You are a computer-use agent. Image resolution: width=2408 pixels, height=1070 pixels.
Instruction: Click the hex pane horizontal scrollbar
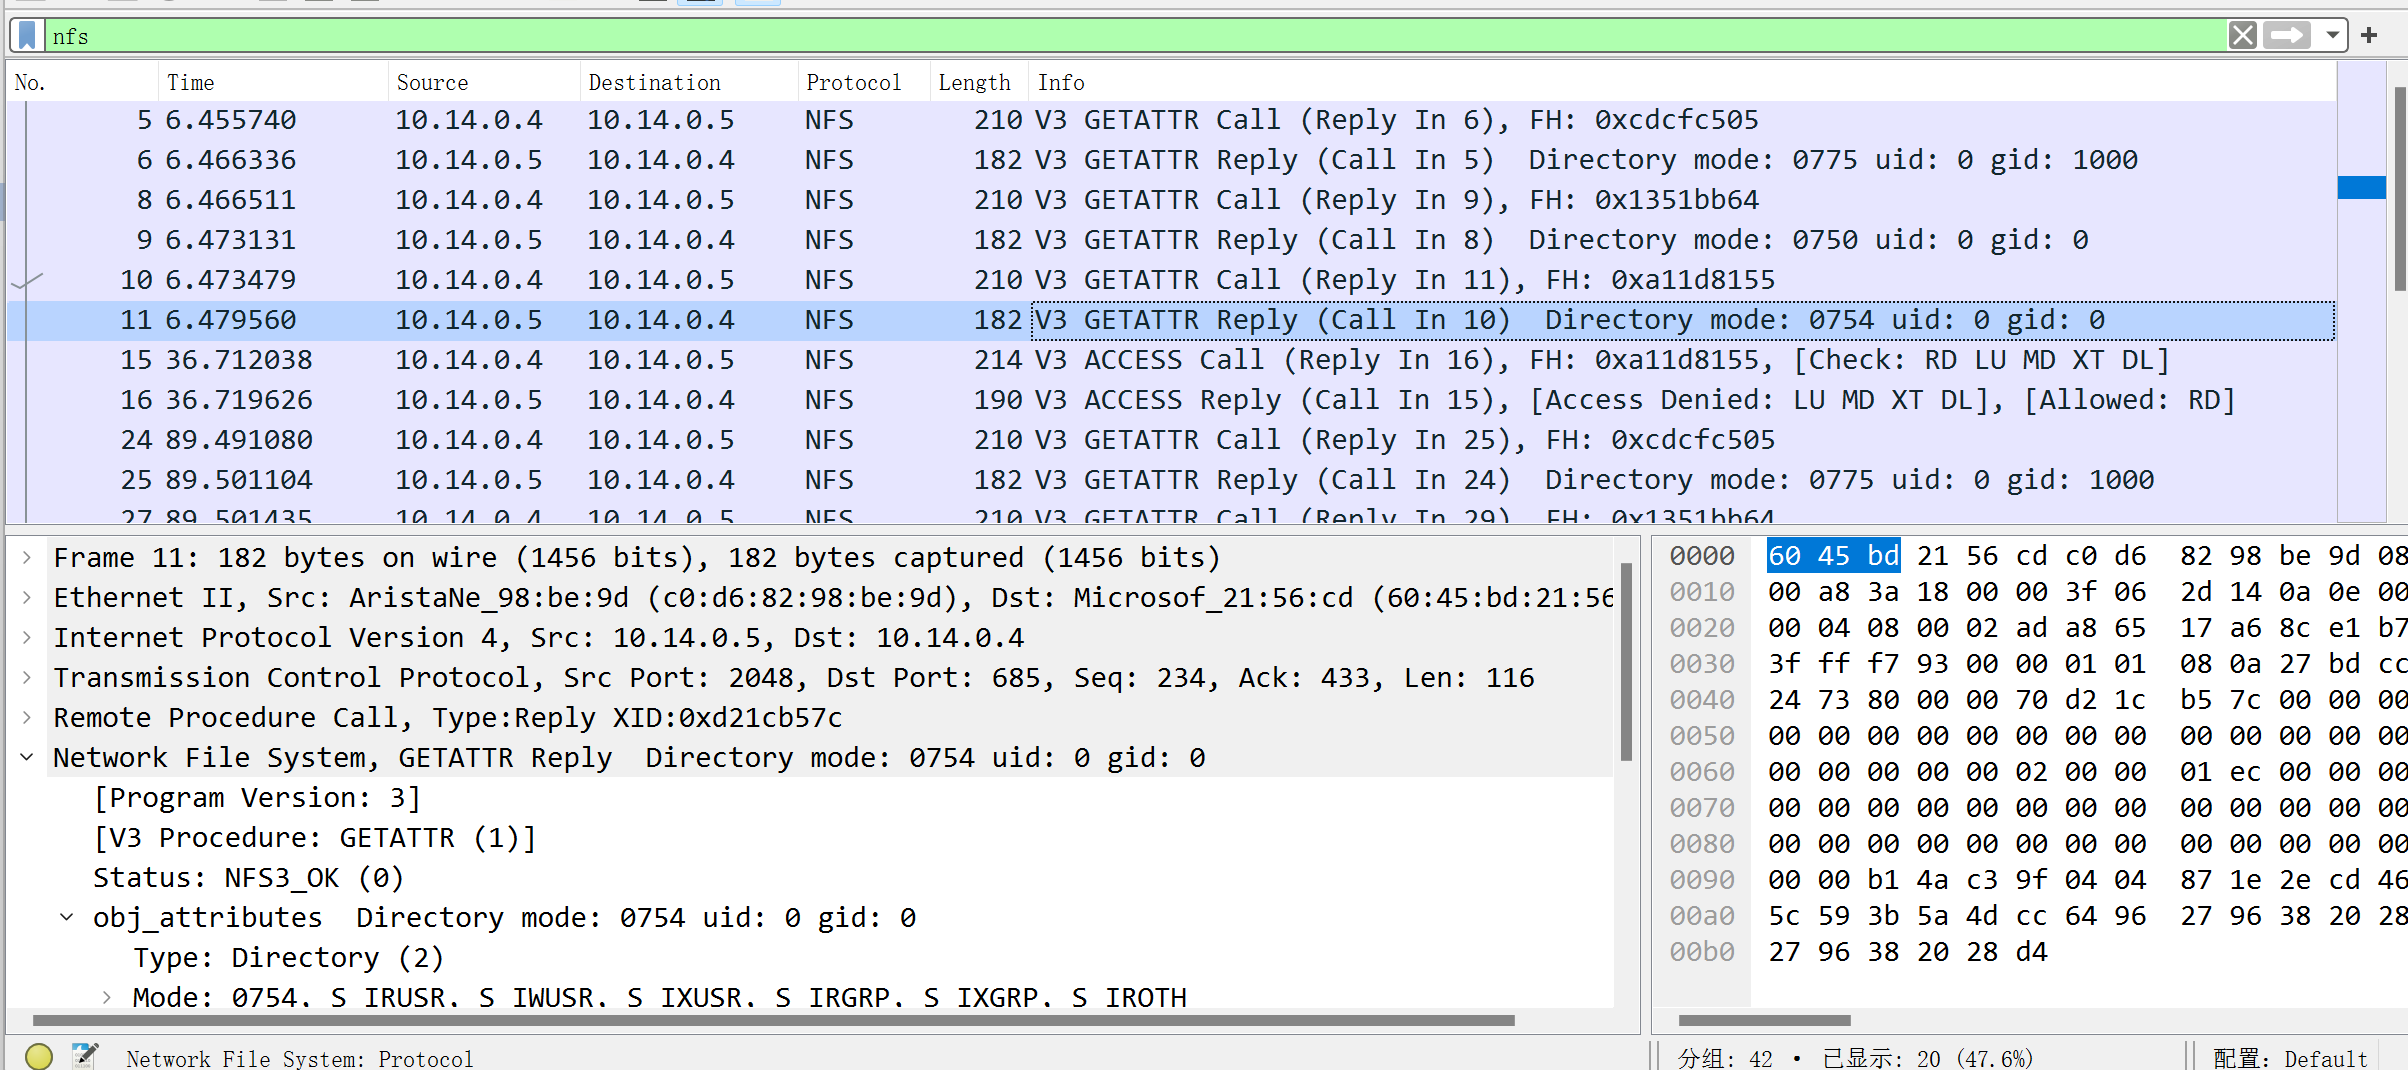[x=1764, y=1020]
